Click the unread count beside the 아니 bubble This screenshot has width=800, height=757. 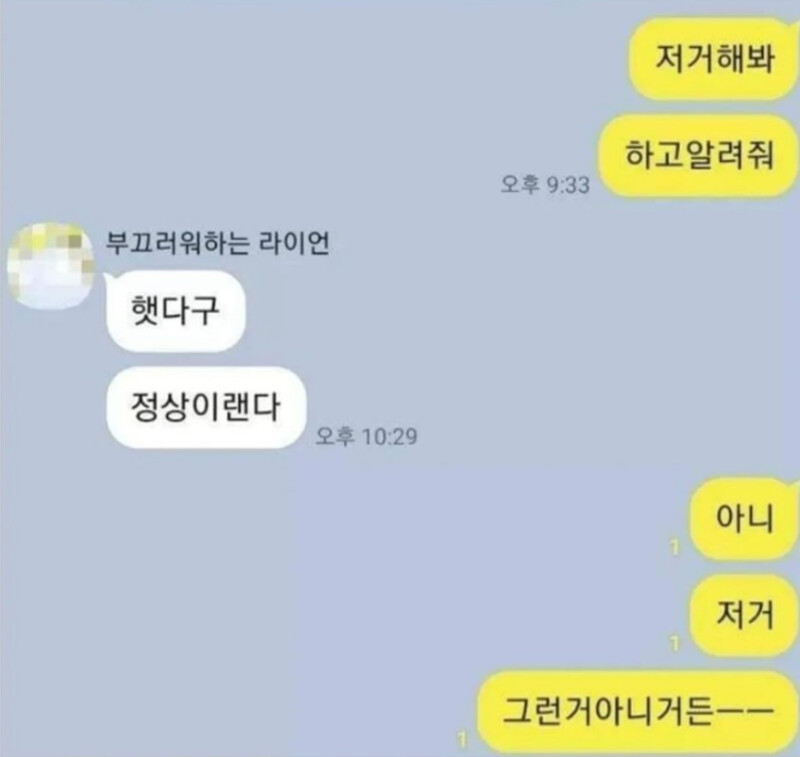(675, 548)
